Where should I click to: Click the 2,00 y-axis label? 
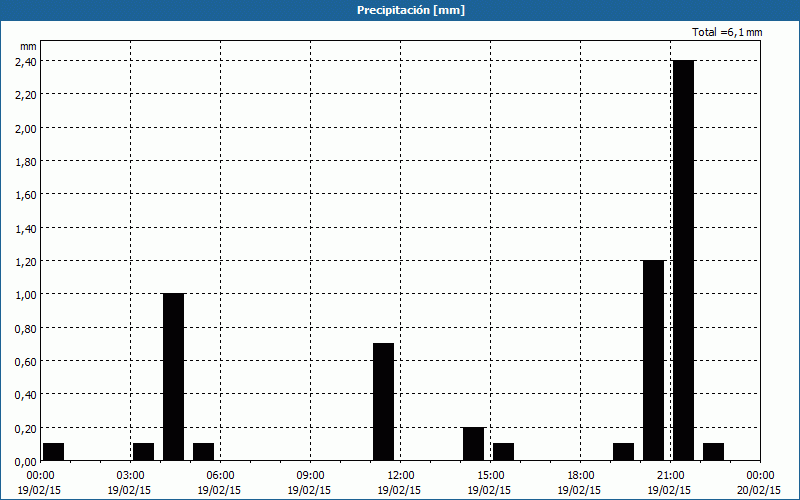[26, 128]
